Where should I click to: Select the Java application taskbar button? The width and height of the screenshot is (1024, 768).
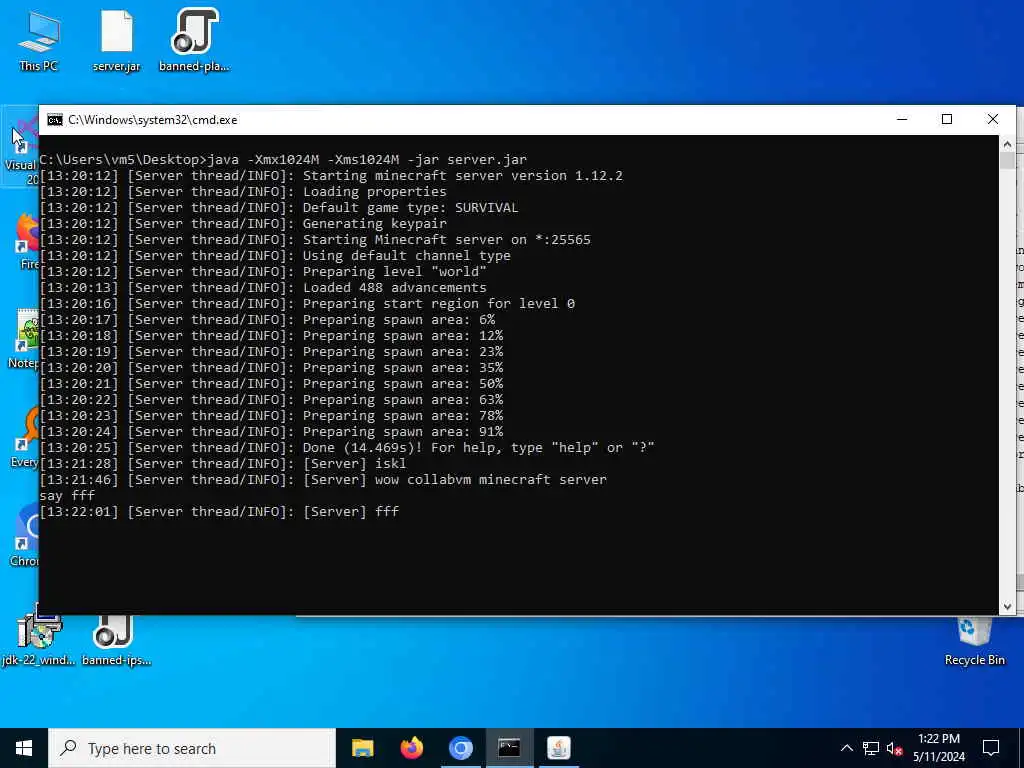coord(558,748)
